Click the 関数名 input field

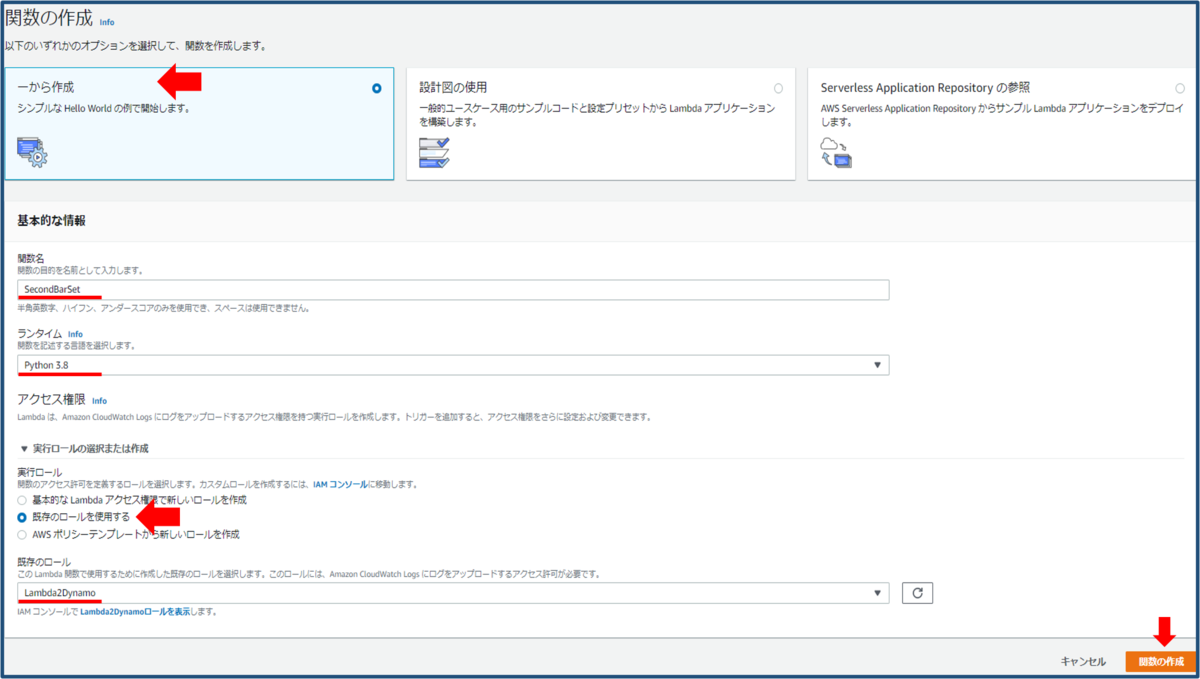(x=453, y=289)
